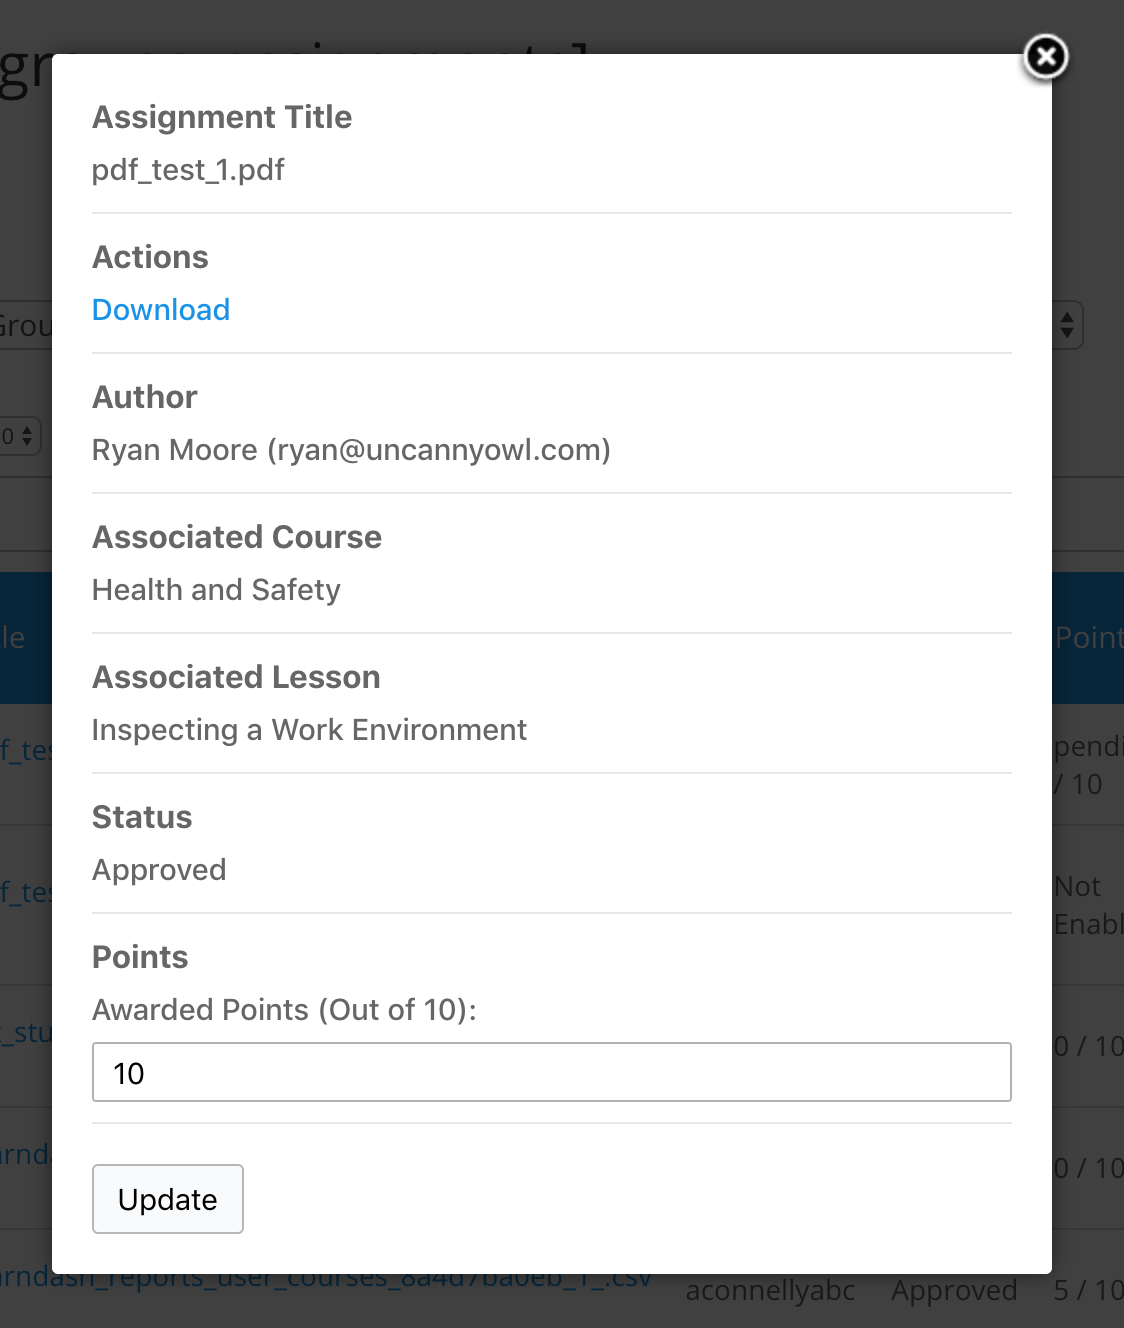Viewport: 1124px width, 1328px height.
Task: Click the Ryan Moore author email text
Action: pyautogui.click(x=351, y=450)
